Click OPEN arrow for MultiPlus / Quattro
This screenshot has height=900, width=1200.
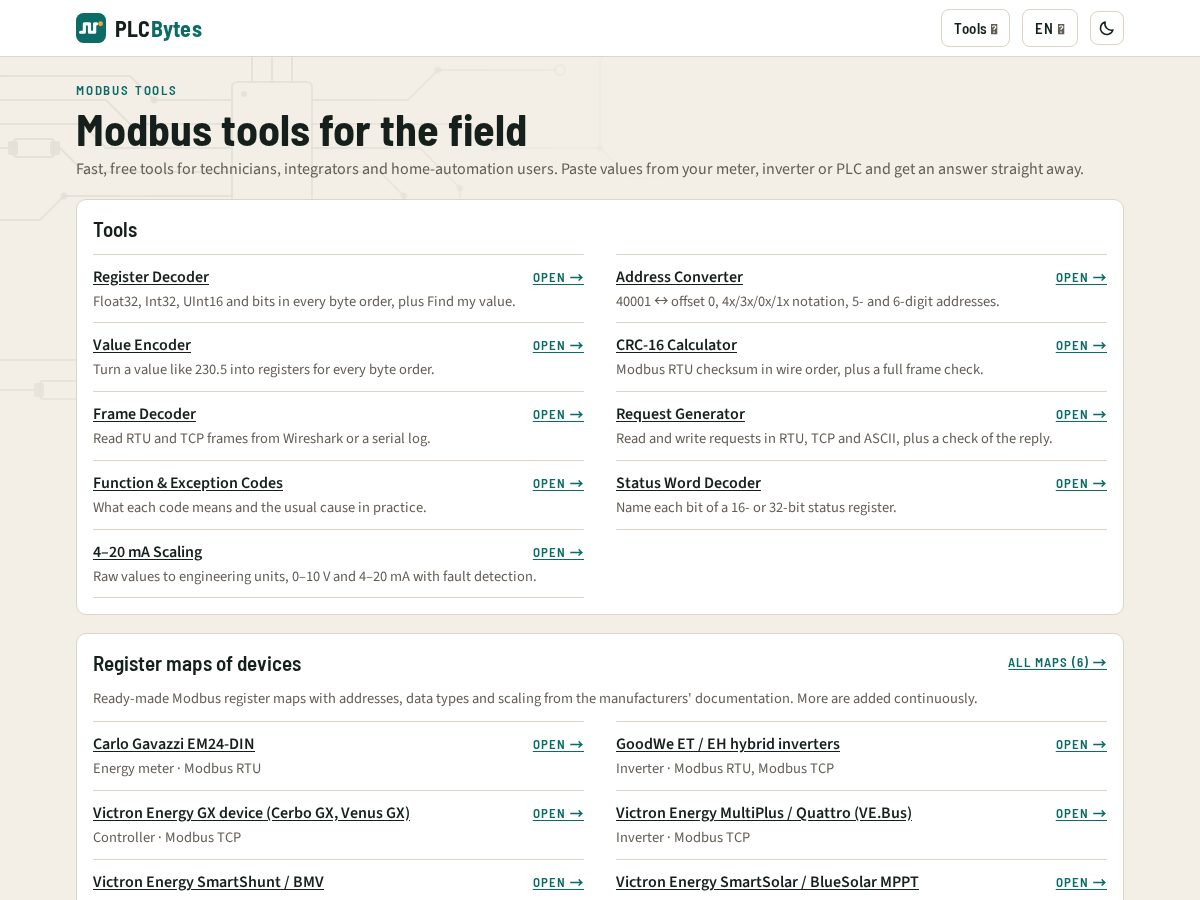pyautogui.click(x=1081, y=814)
